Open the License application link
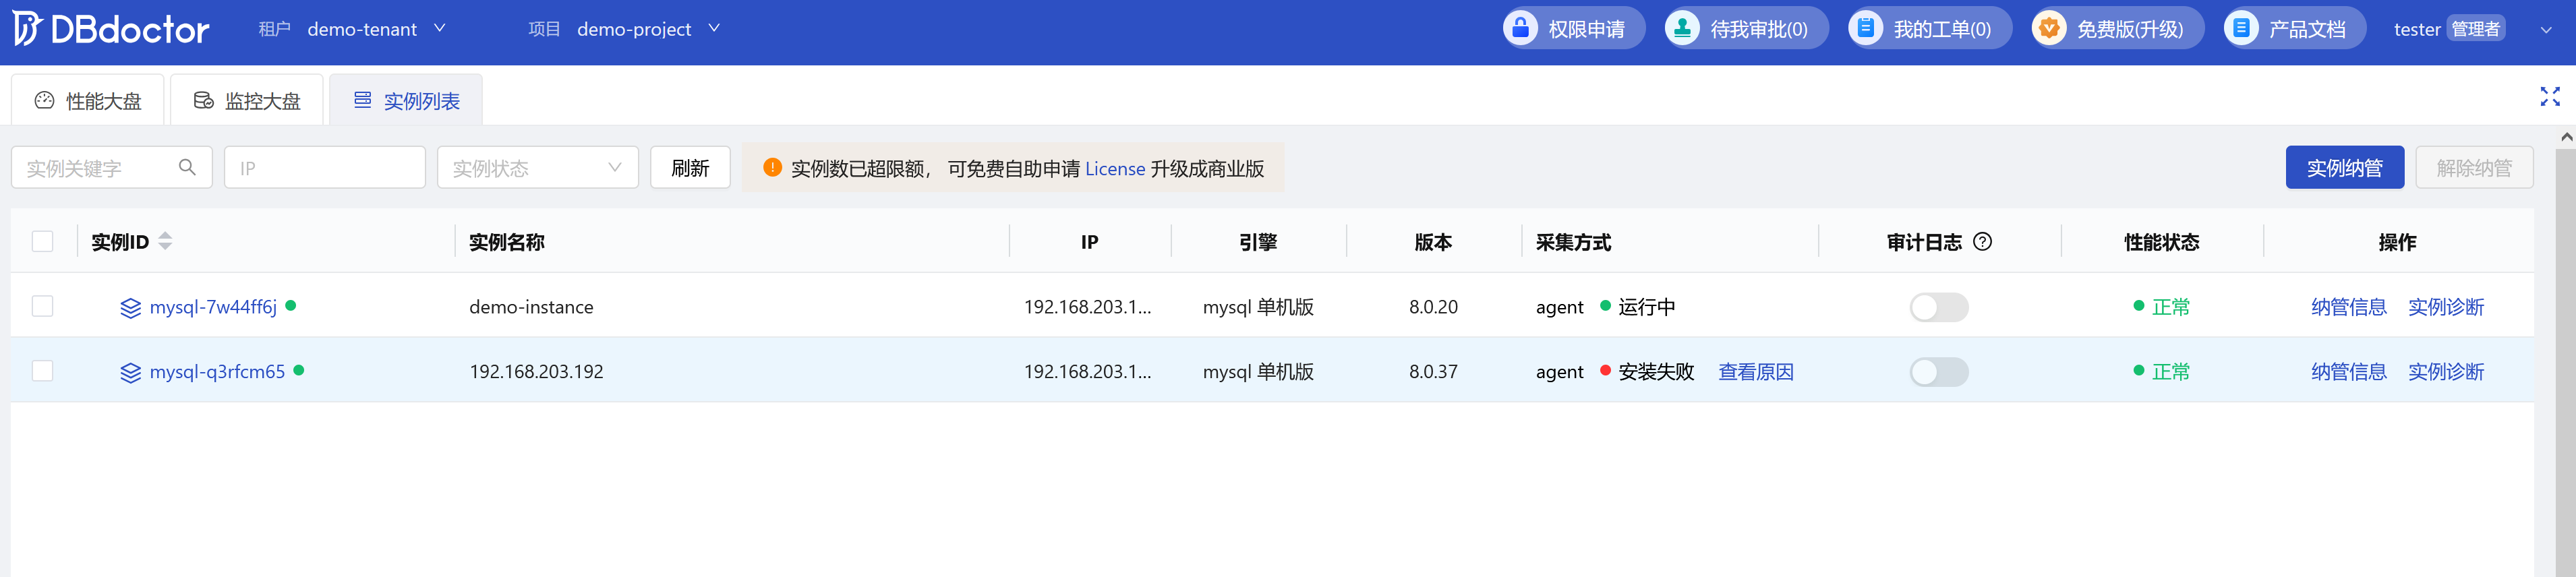Viewport: 2576px width, 577px height. point(1115,169)
